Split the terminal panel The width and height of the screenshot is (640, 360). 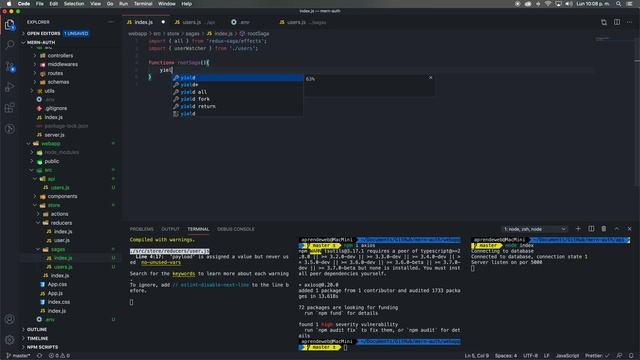click(591, 229)
